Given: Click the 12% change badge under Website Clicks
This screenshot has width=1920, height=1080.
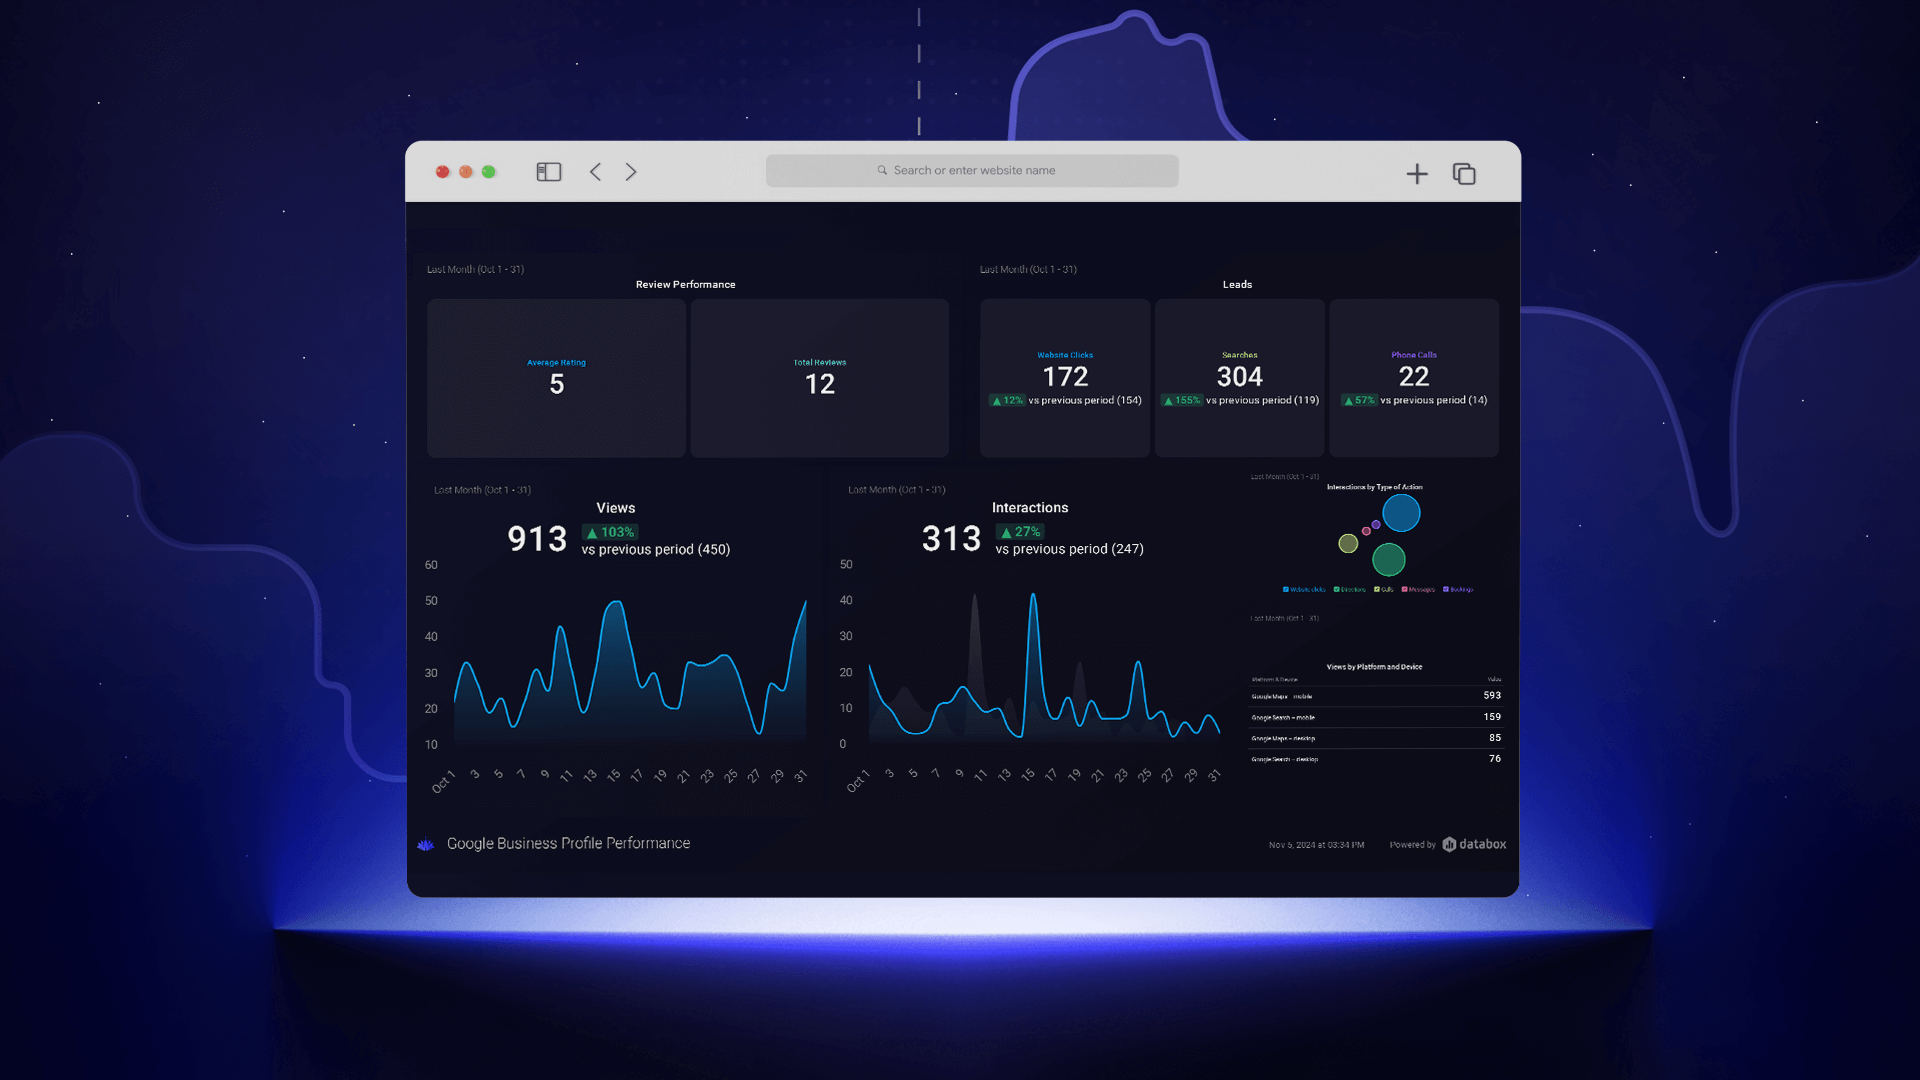Looking at the screenshot, I should coord(1007,400).
